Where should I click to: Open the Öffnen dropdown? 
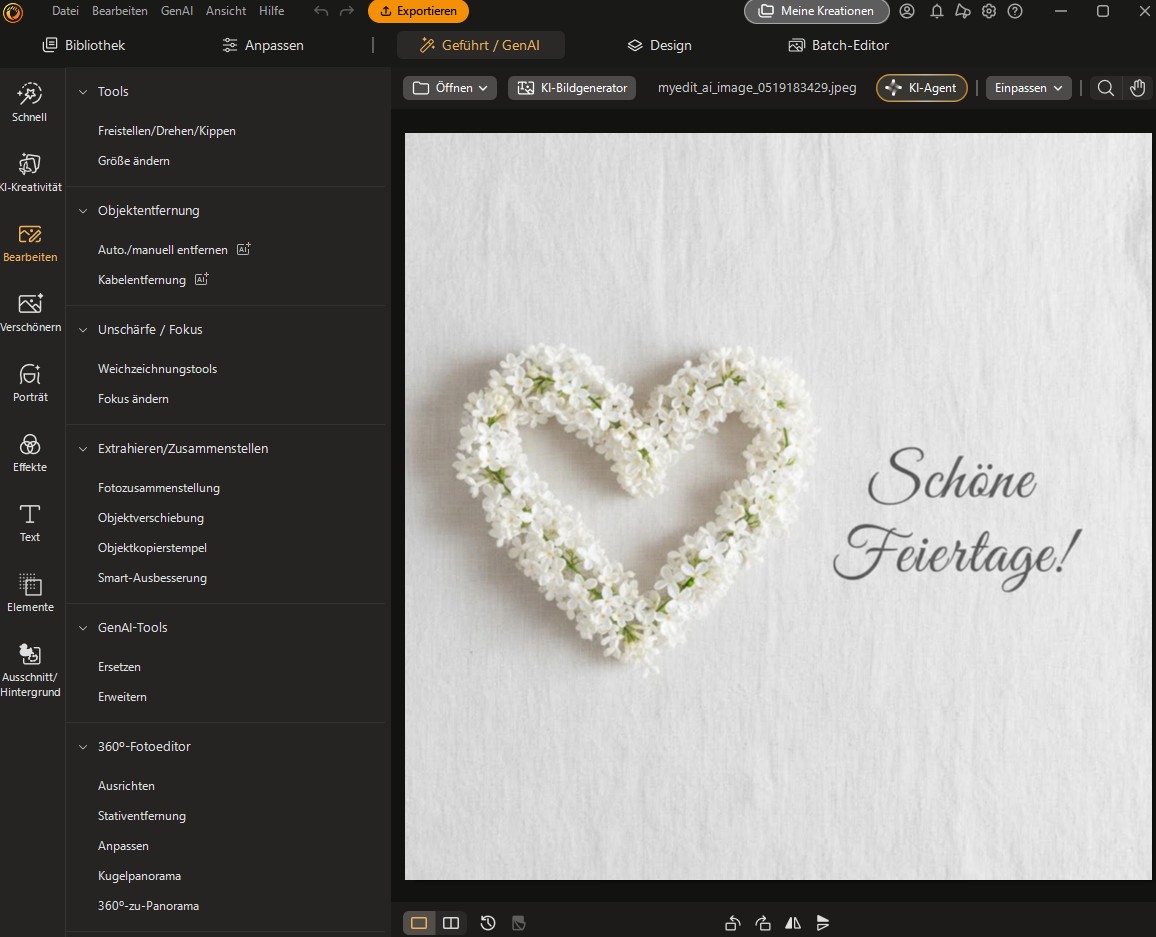click(x=450, y=88)
